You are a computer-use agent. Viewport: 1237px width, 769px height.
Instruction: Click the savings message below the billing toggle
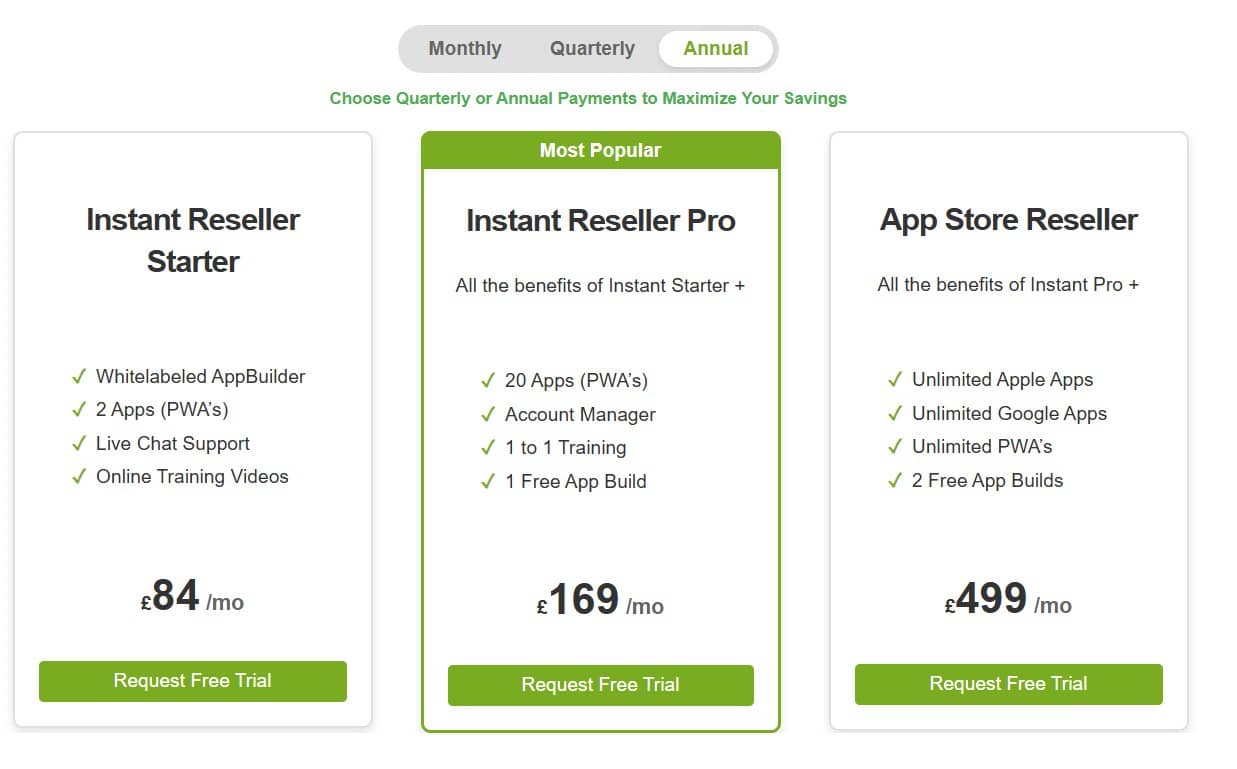point(589,98)
